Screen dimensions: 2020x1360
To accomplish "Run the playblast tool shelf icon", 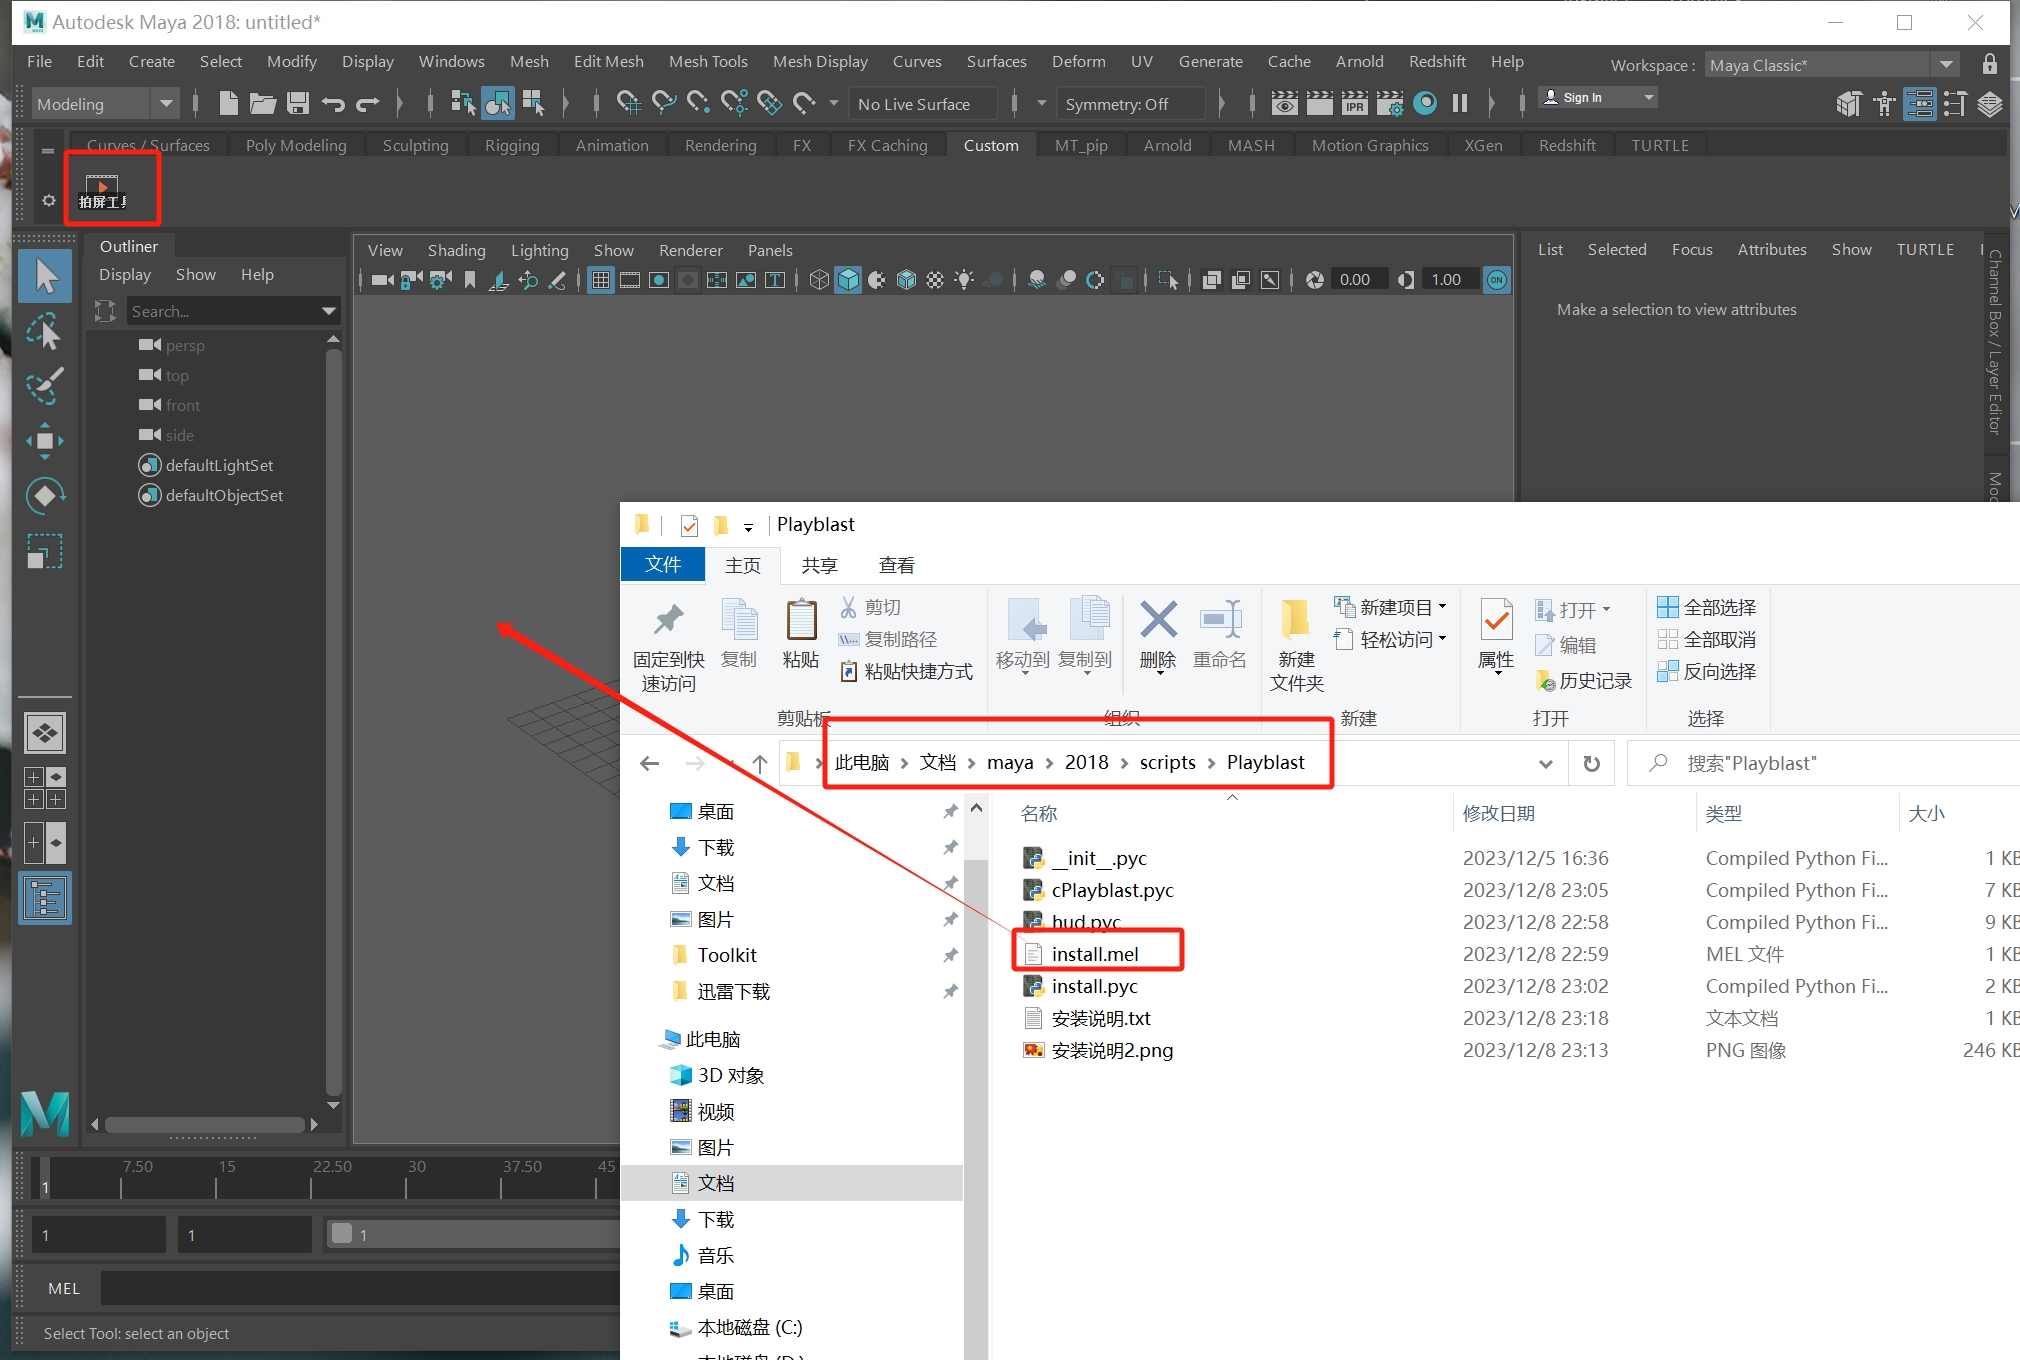I will (x=103, y=191).
